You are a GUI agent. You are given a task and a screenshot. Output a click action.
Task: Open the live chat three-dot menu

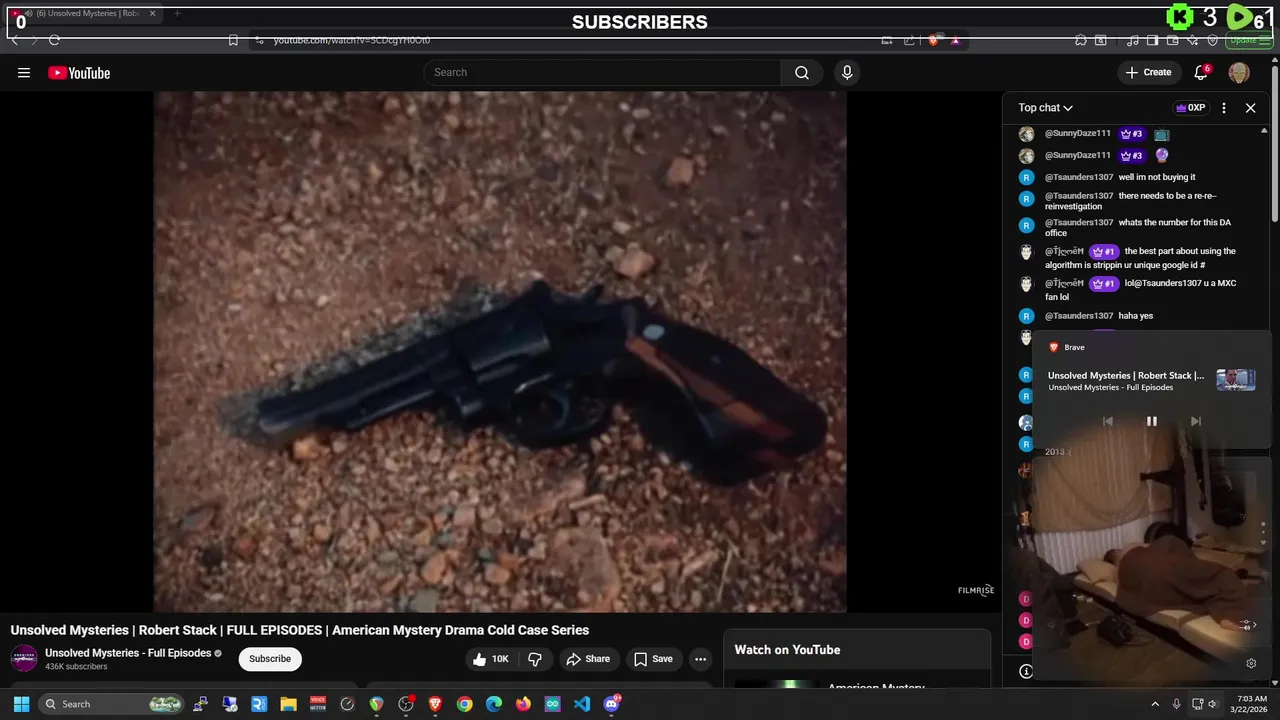[1224, 108]
